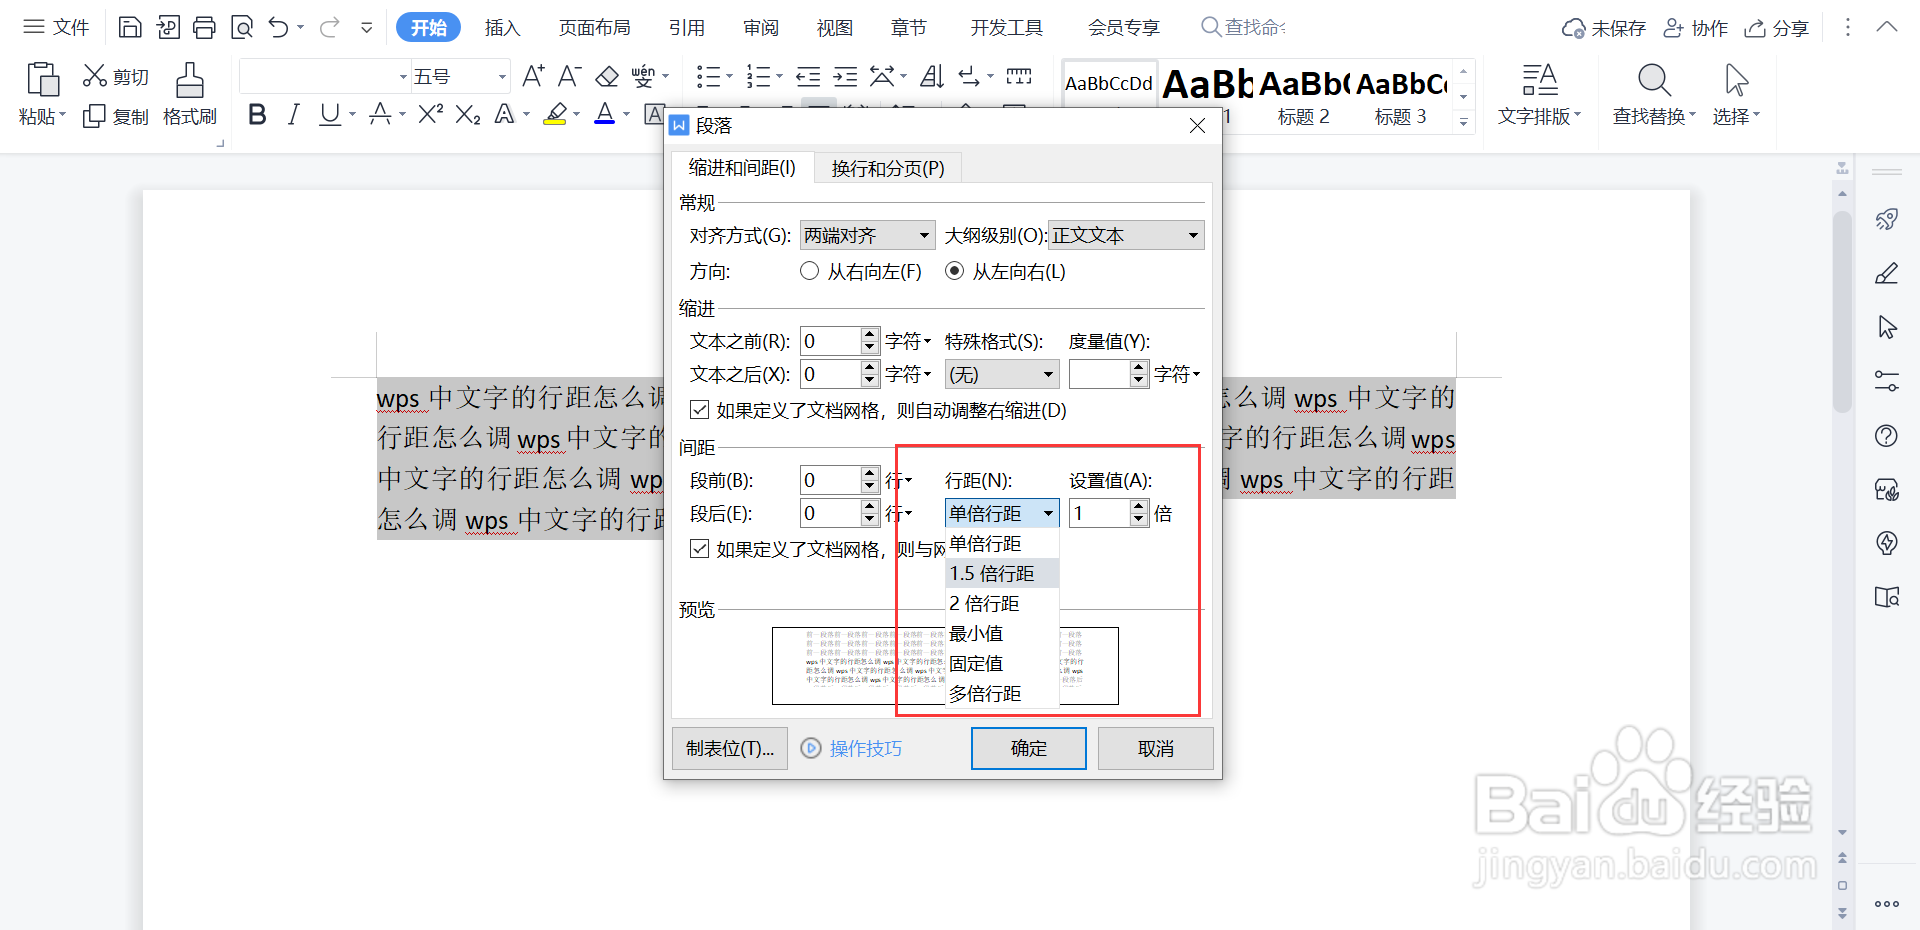This screenshot has height=930, width=1920.
Task: Click the Superscript X² icon
Action: [x=430, y=114]
